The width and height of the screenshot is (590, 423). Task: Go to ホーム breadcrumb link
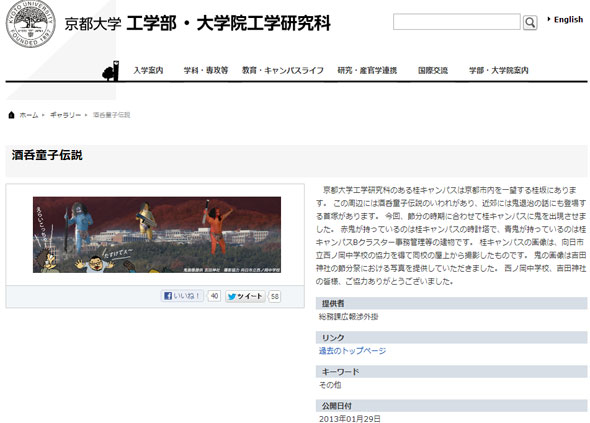(x=29, y=115)
